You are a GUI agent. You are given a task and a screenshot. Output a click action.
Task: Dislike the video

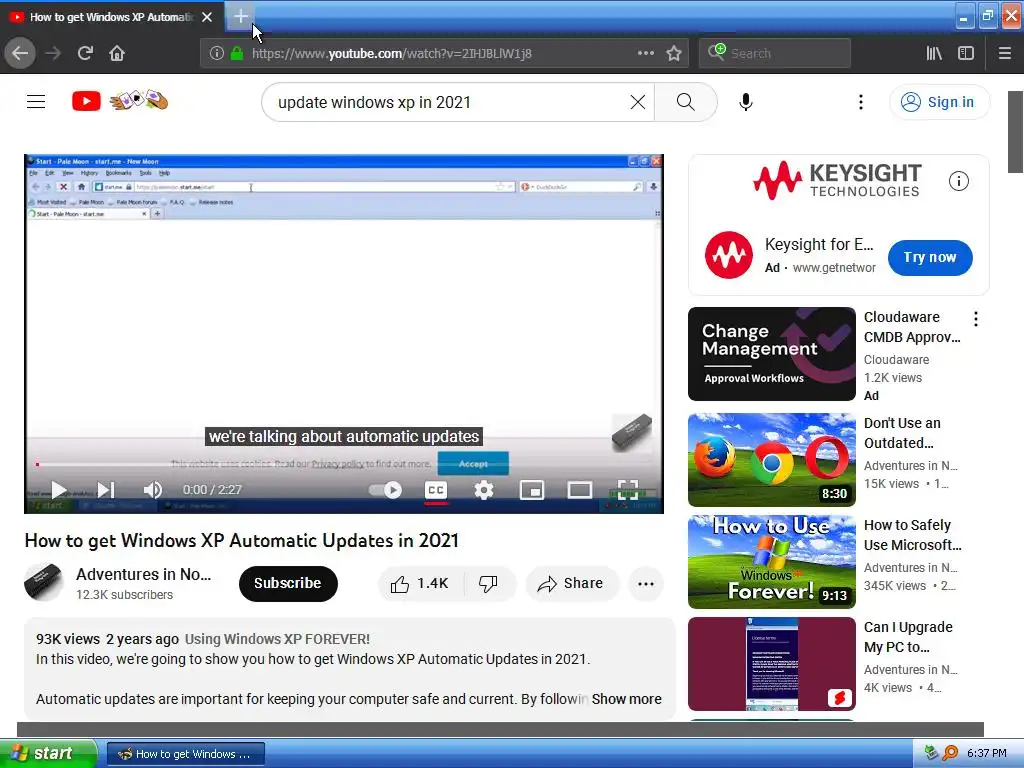click(x=488, y=583)
